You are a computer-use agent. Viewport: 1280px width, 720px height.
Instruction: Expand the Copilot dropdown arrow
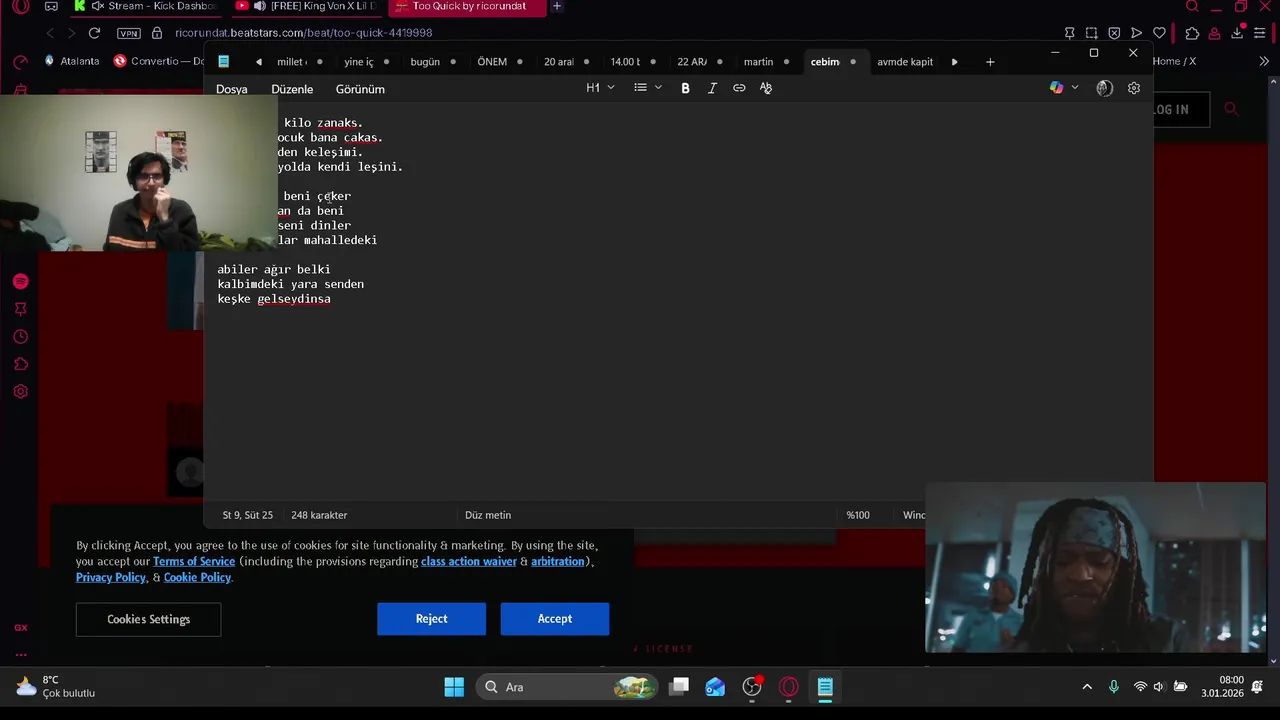coord(1075,88)
